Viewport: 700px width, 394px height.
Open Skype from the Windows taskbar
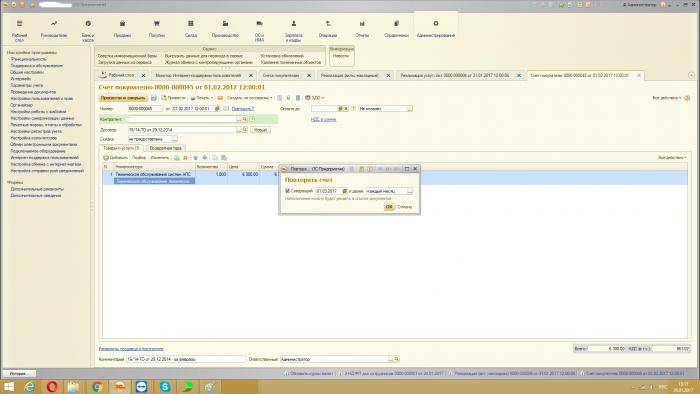(165, 387)
